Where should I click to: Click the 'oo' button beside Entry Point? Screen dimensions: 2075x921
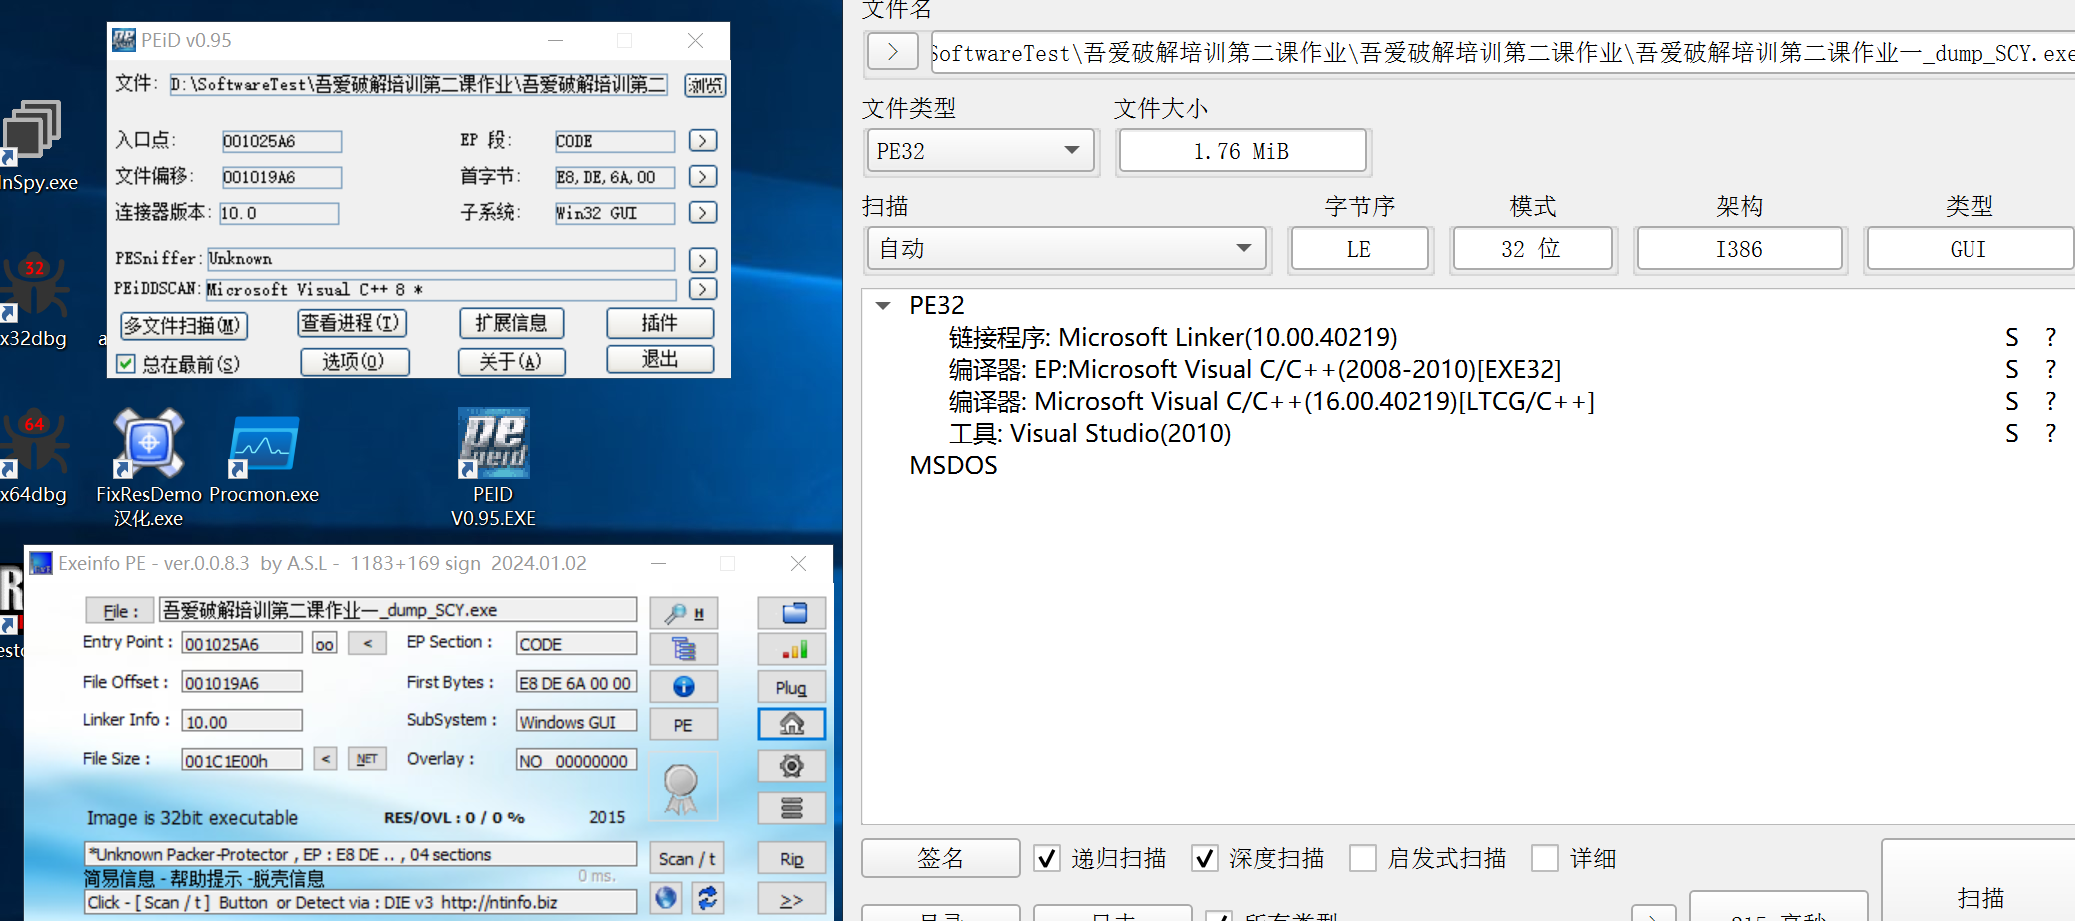click(x=325, y=643)
